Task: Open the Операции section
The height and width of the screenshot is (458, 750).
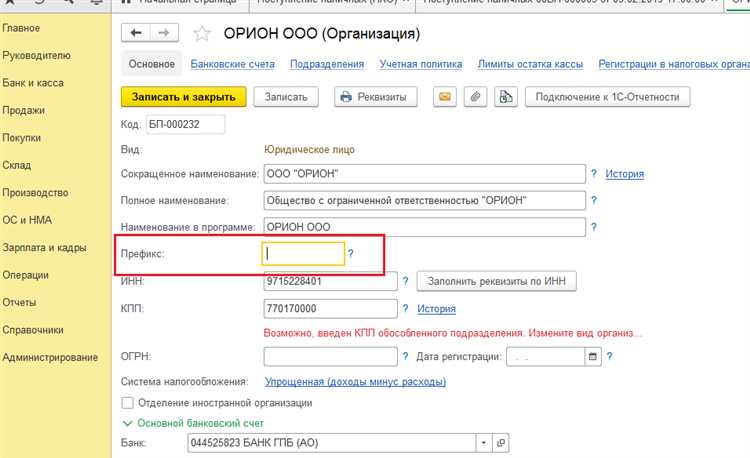Action: tap(26, 275)
